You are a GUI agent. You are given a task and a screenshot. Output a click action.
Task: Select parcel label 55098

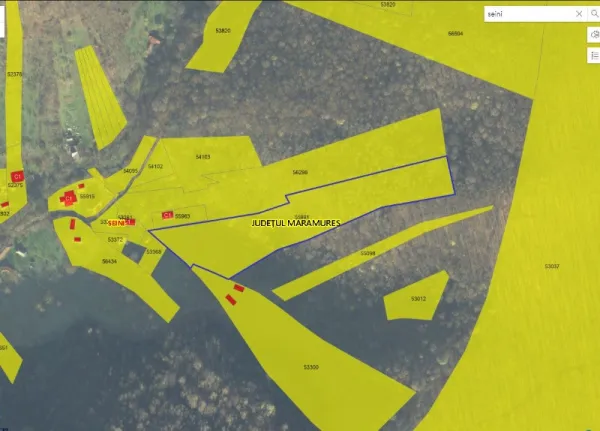[x=368, y=253]
